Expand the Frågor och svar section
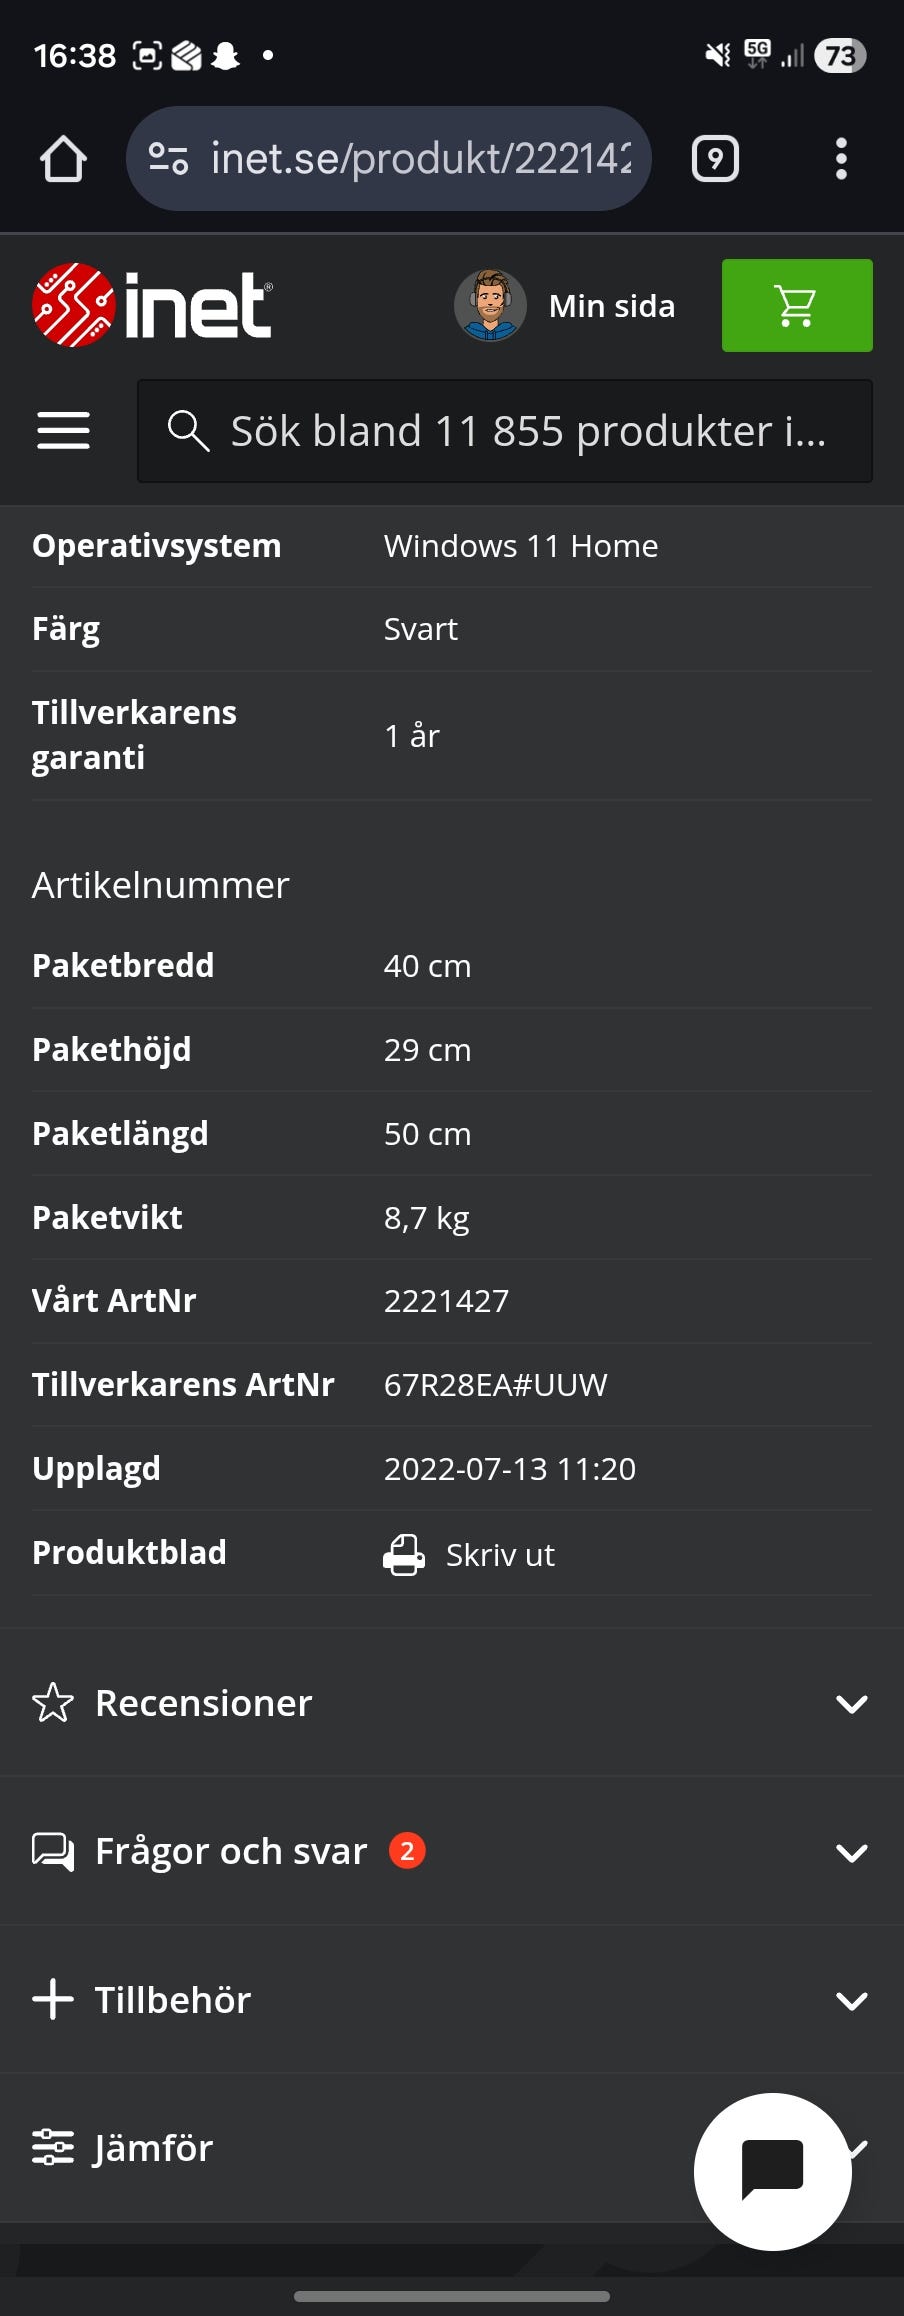 click(x=849, y=1851)
